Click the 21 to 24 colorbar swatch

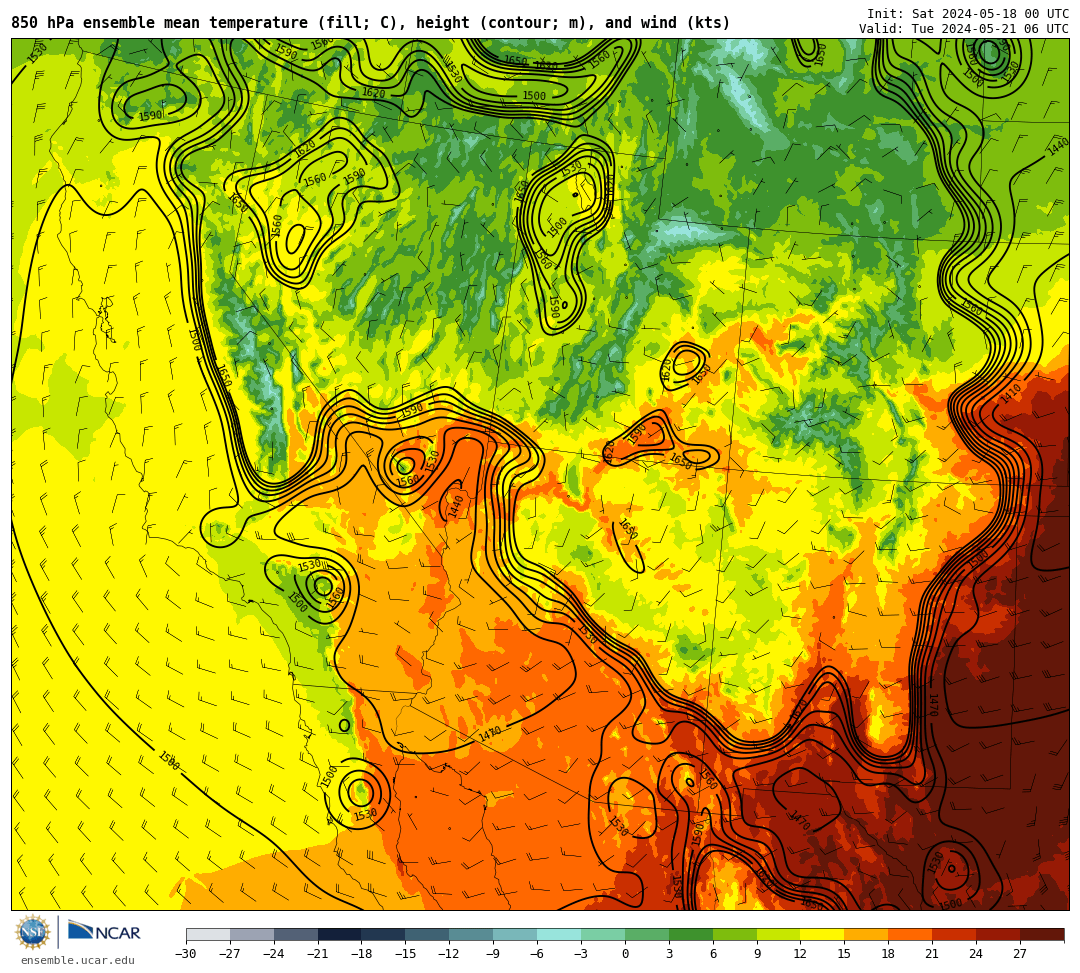pyautogui.click(x=955, y=934)
